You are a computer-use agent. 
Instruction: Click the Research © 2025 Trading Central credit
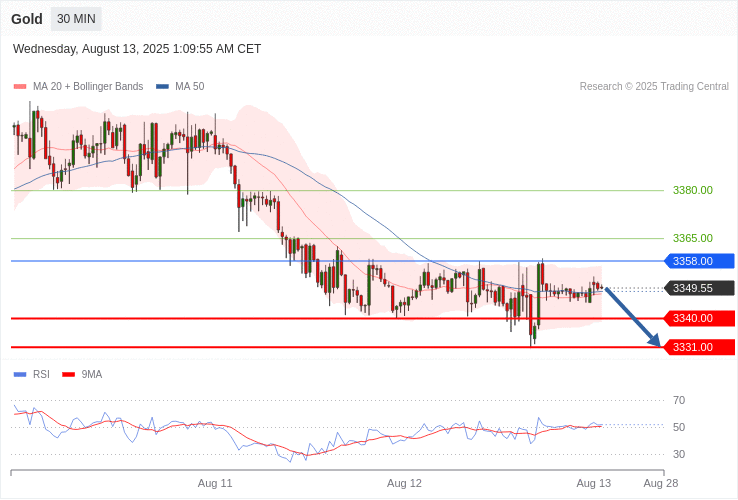click(x=654, y=86)
